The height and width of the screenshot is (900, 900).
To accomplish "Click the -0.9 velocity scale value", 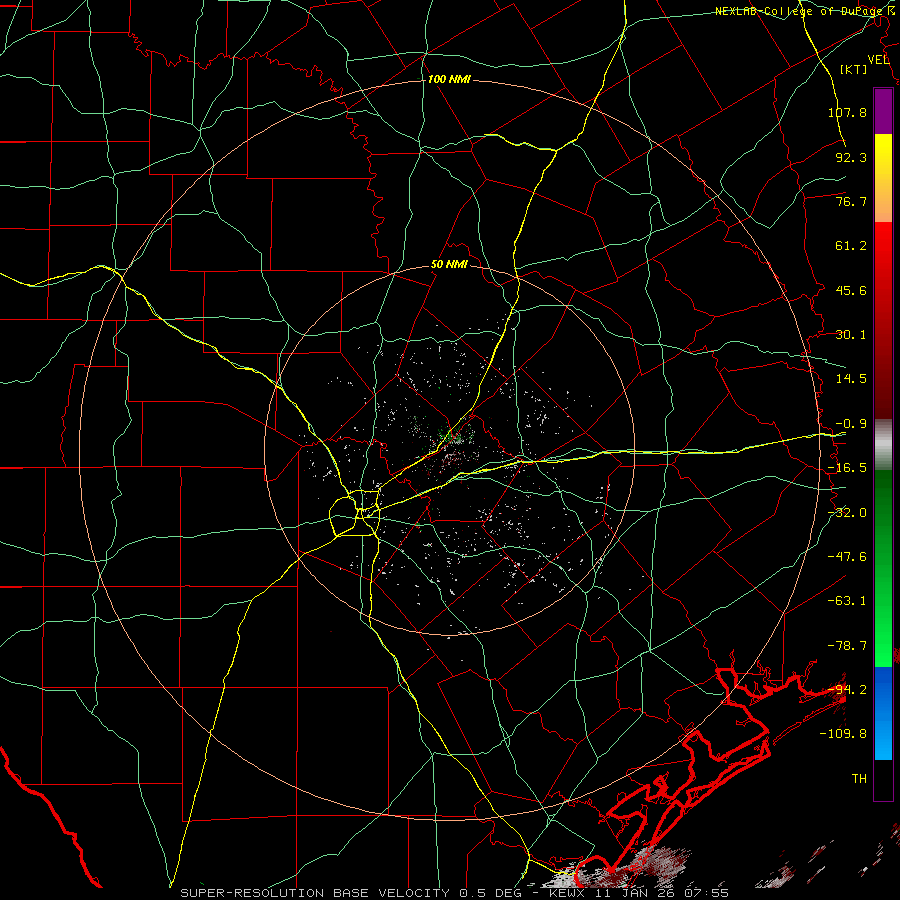I will pos(851,424).
